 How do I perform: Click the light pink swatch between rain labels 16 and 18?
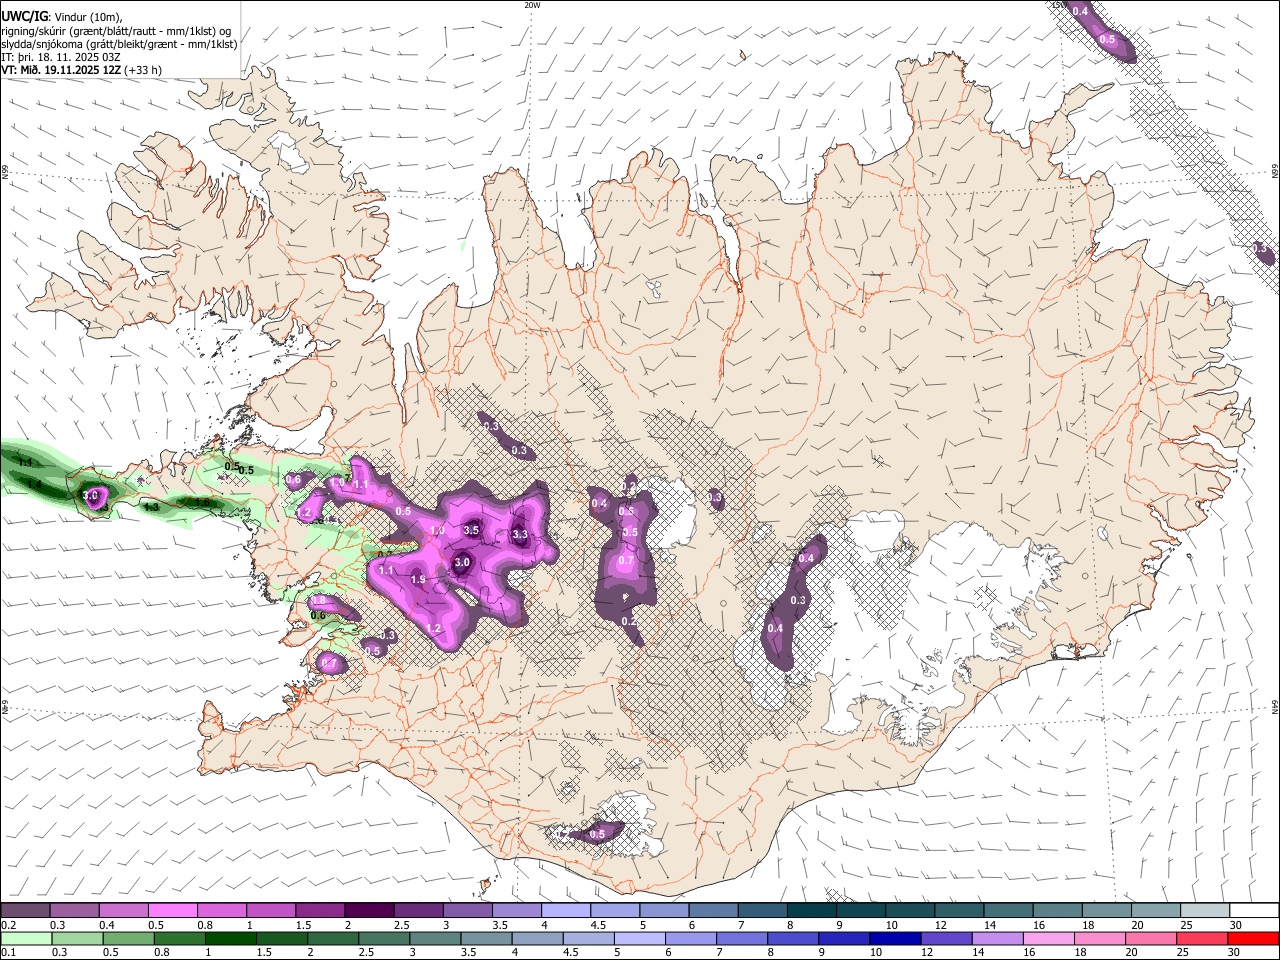(1048, 939)
